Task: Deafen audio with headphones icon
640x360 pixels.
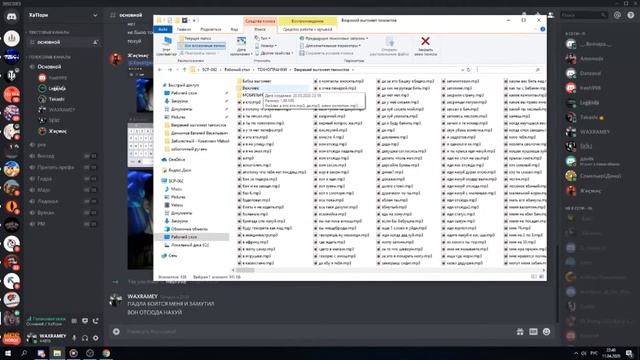Action: [x=85, y=338]
